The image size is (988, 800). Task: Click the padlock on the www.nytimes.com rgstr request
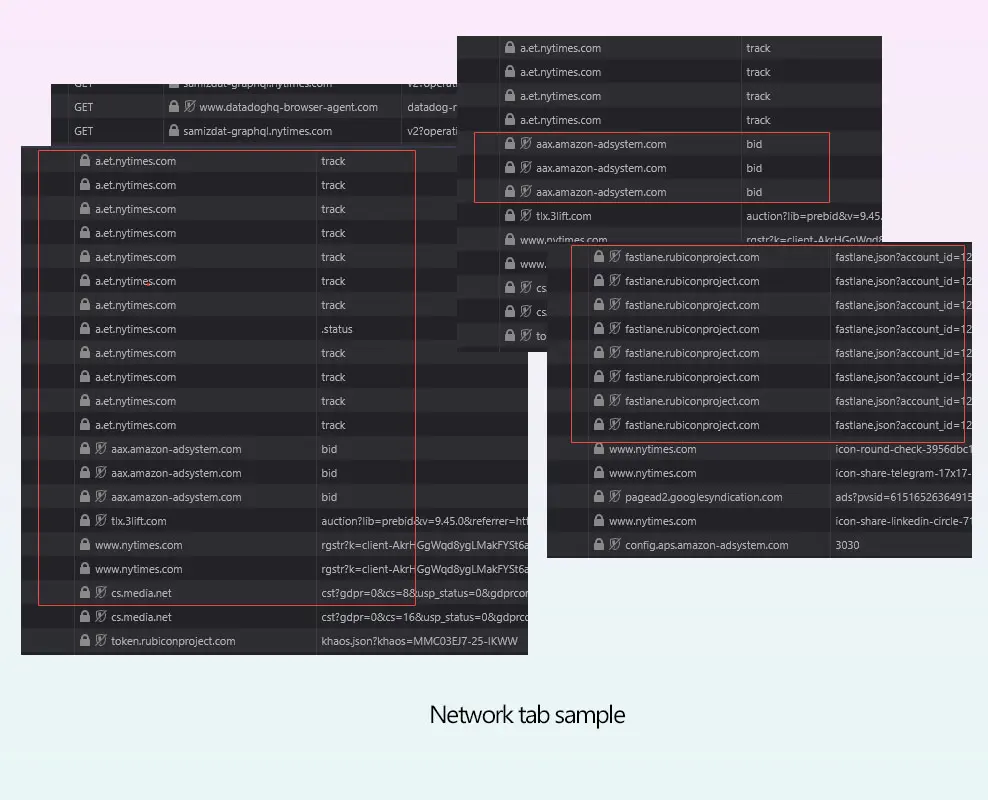(x=84, y=544)
